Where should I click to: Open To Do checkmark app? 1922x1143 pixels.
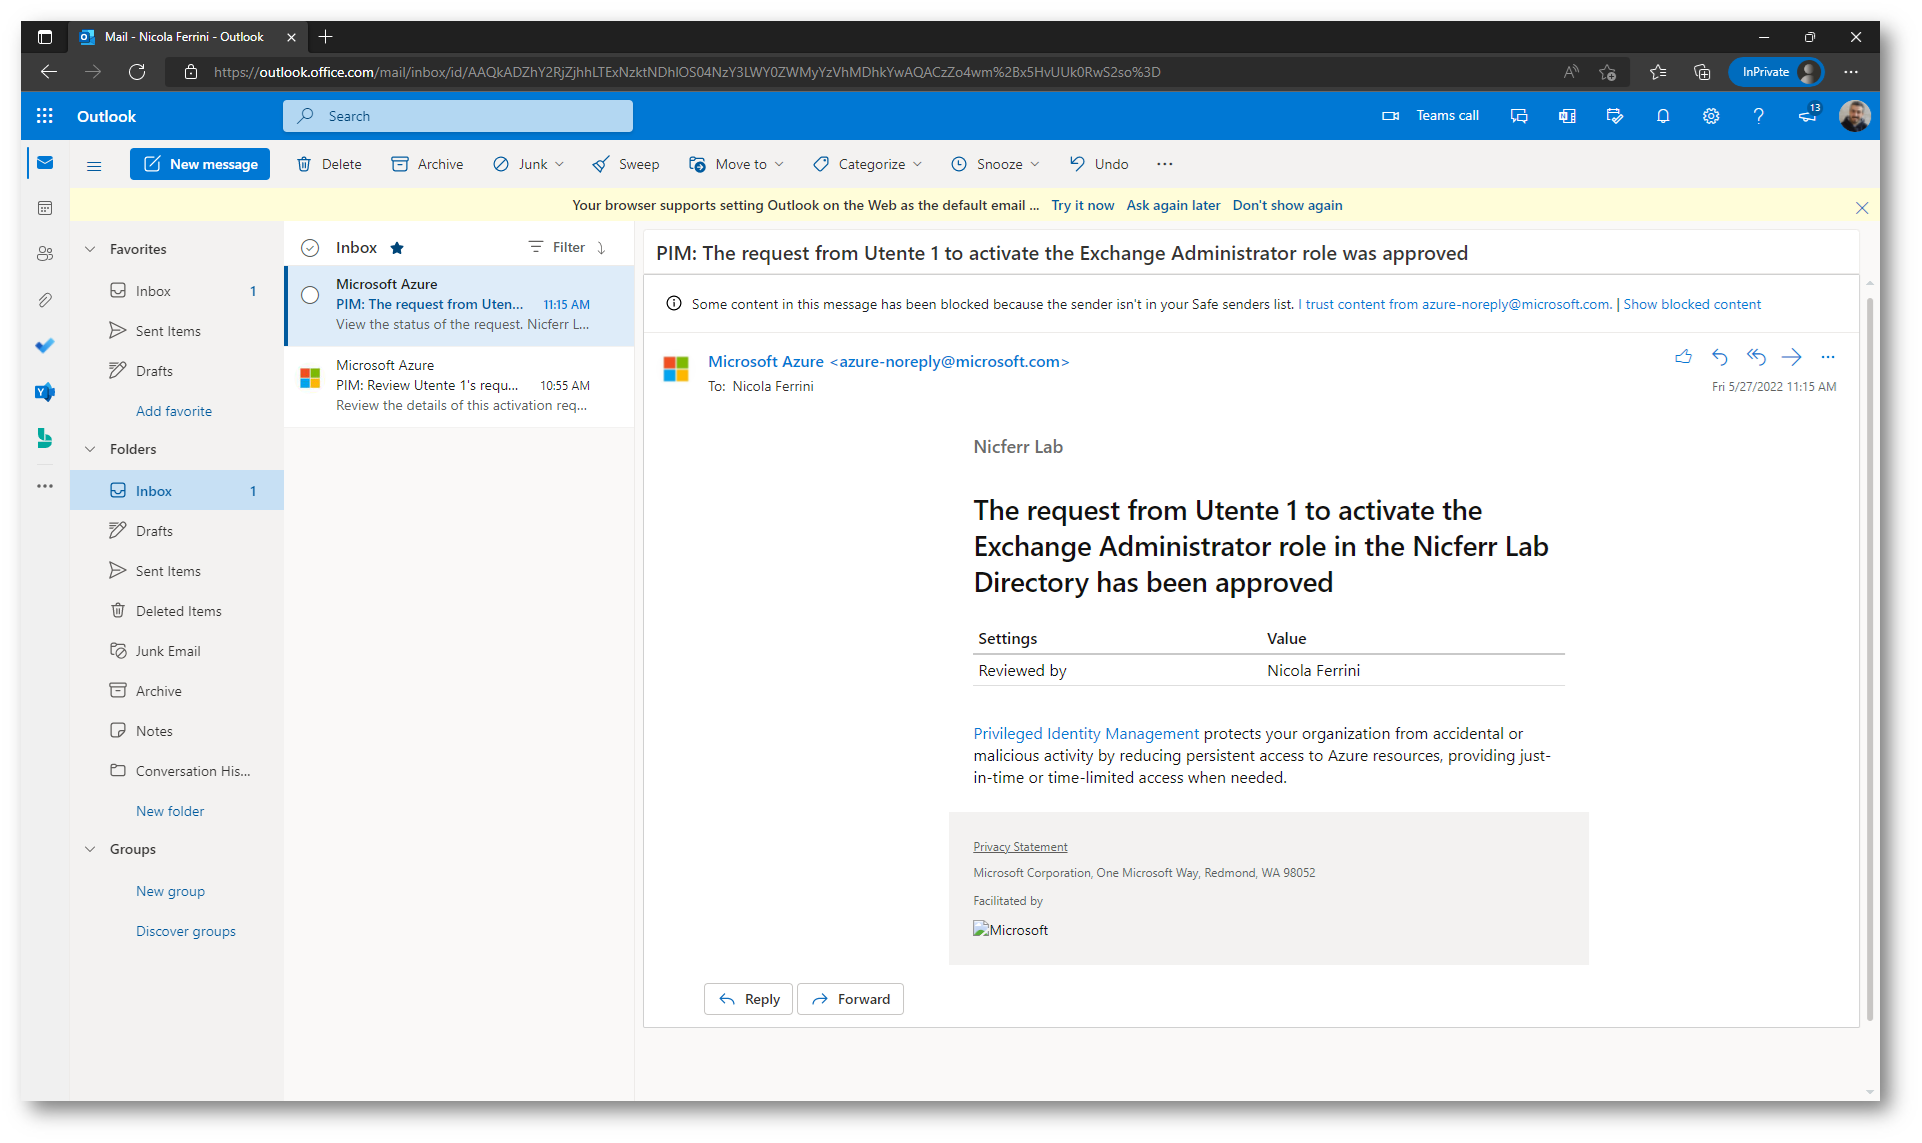point(45,346)
